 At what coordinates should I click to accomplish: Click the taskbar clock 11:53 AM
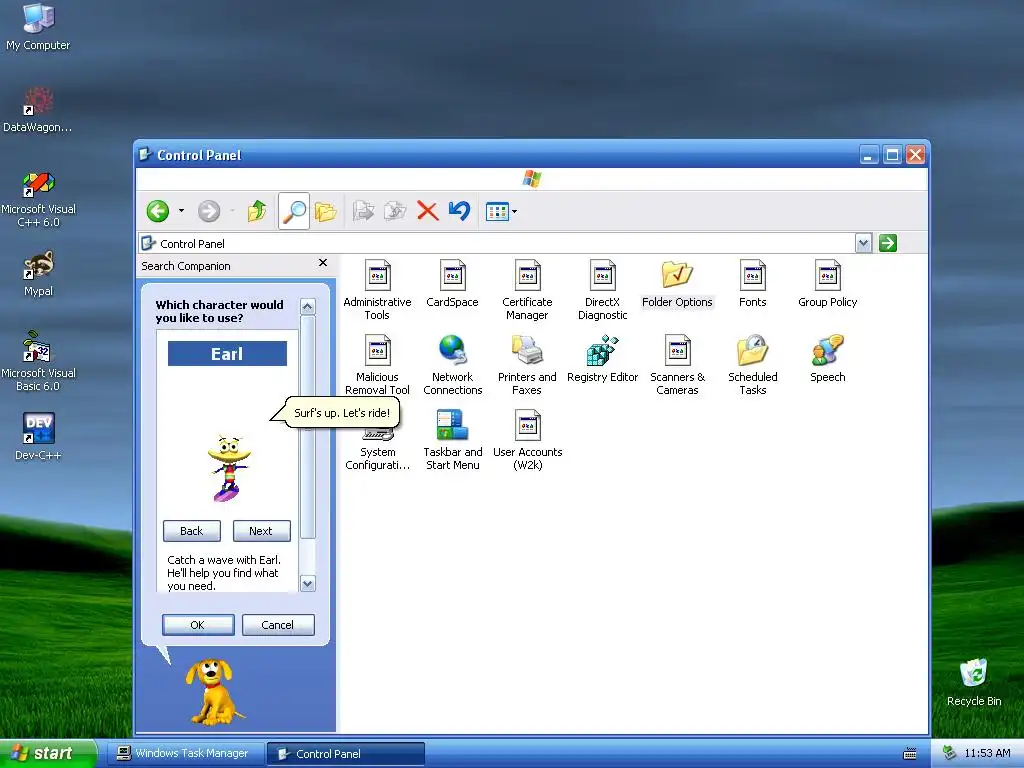pos(987,754)
